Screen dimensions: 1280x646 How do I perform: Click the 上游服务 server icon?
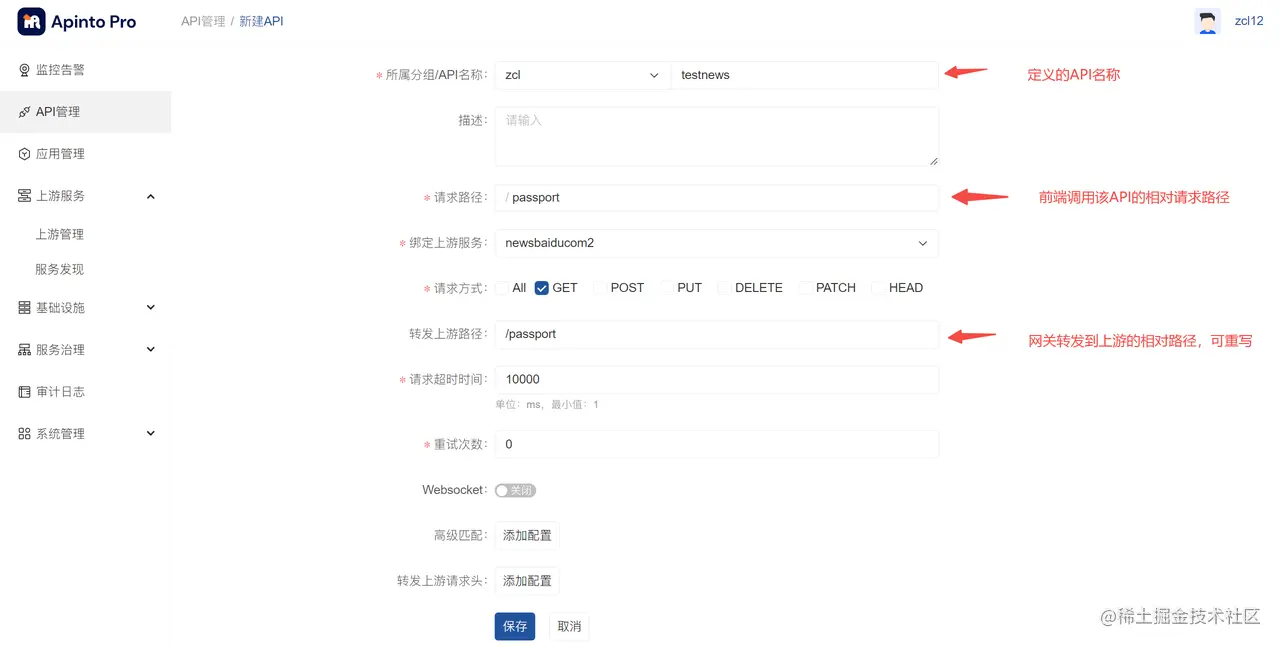tap(25, 196)
